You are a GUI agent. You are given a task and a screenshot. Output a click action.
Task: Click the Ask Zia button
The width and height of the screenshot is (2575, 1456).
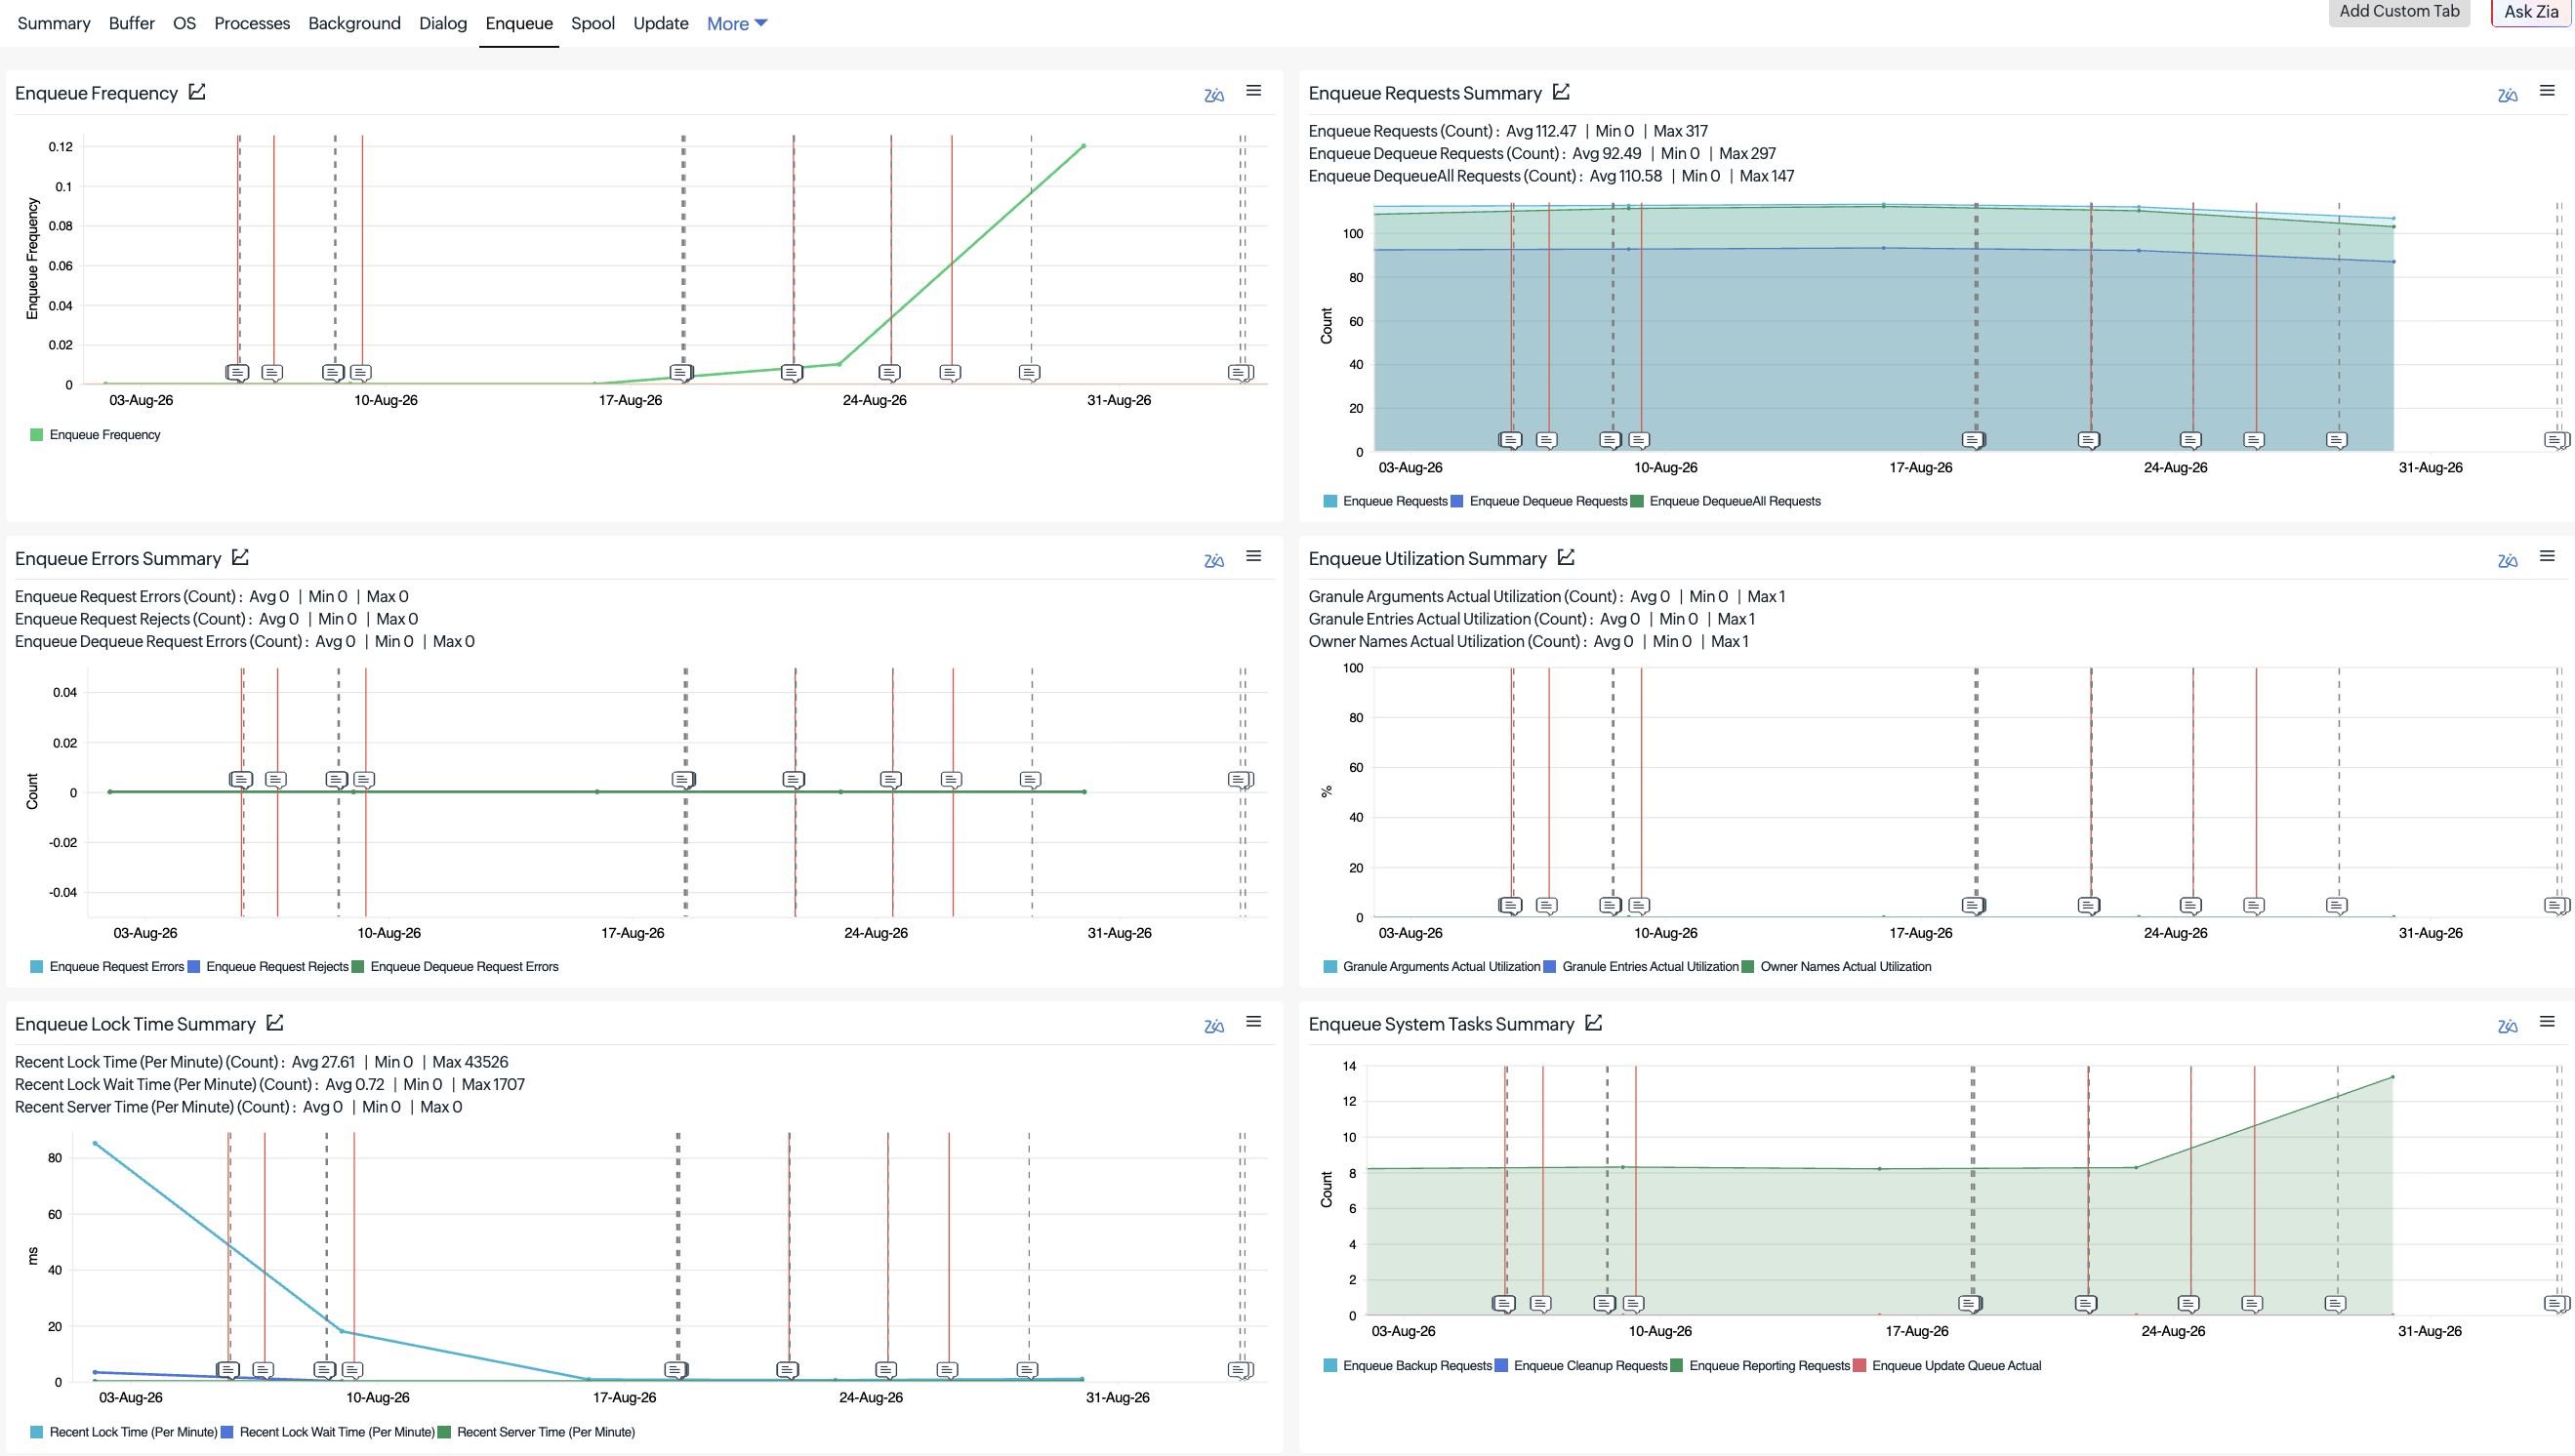click(2531, 11)
